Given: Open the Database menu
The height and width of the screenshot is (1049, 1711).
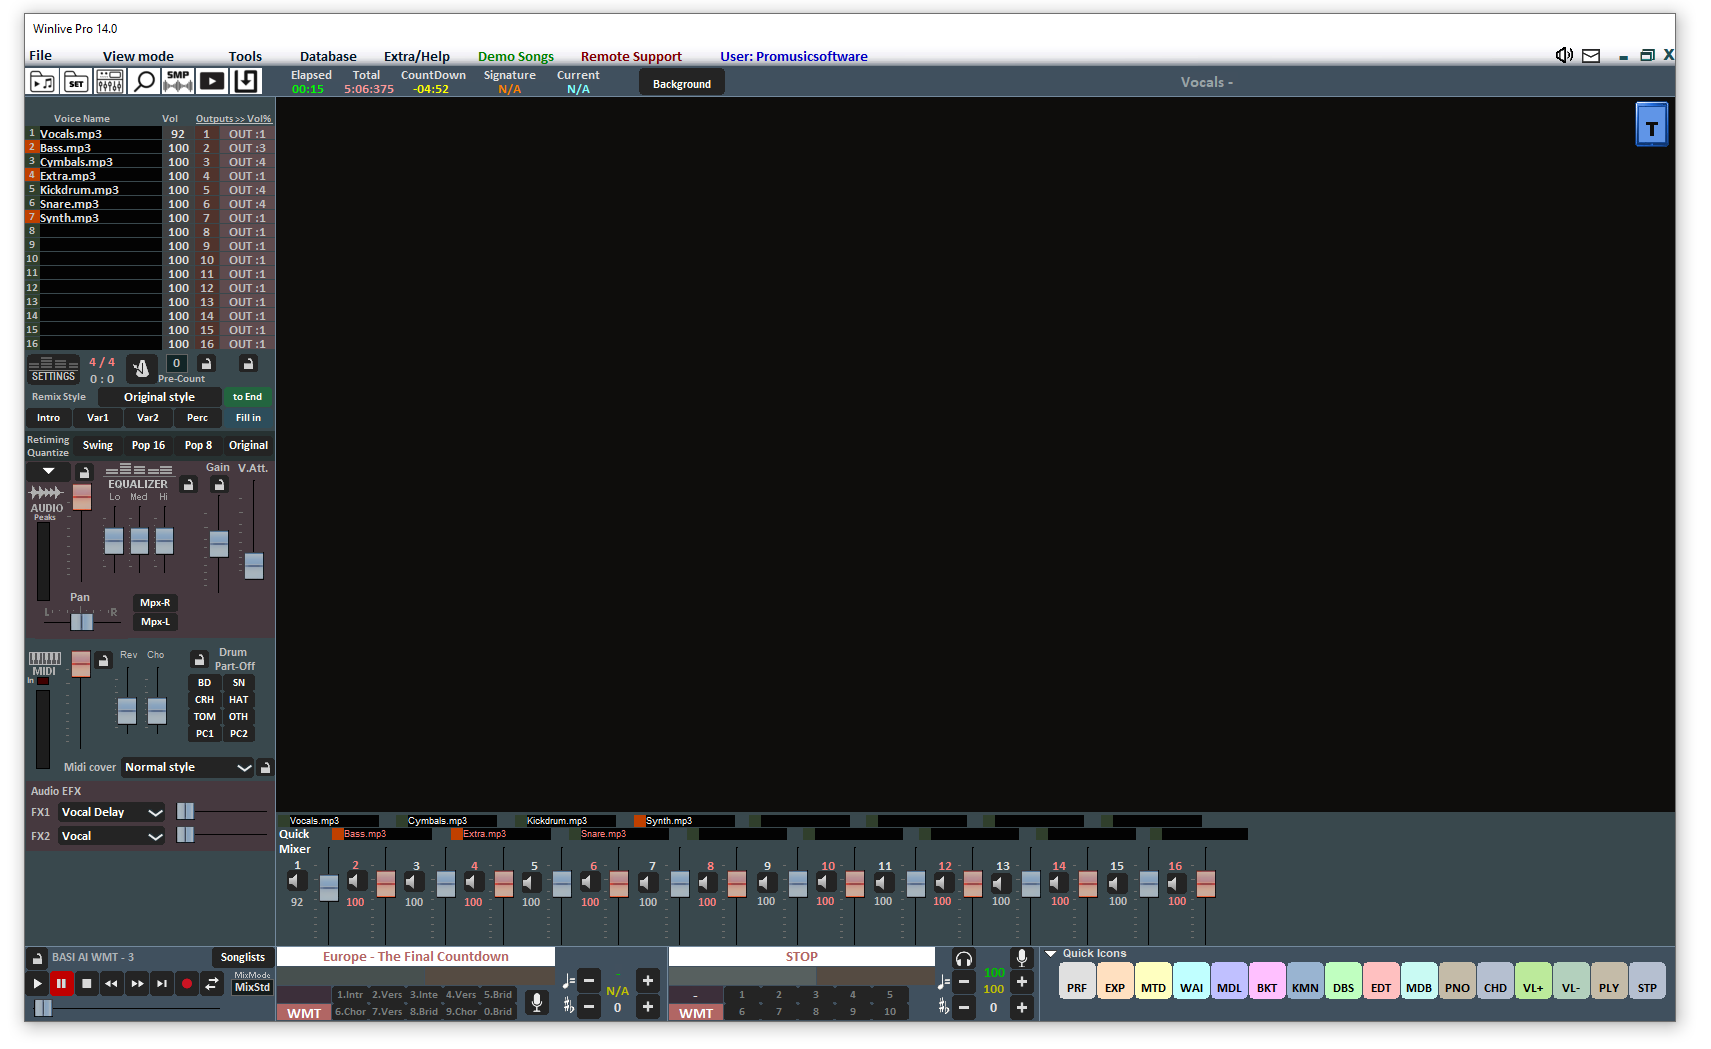Looking at the screenshot, I should [328, 56].
